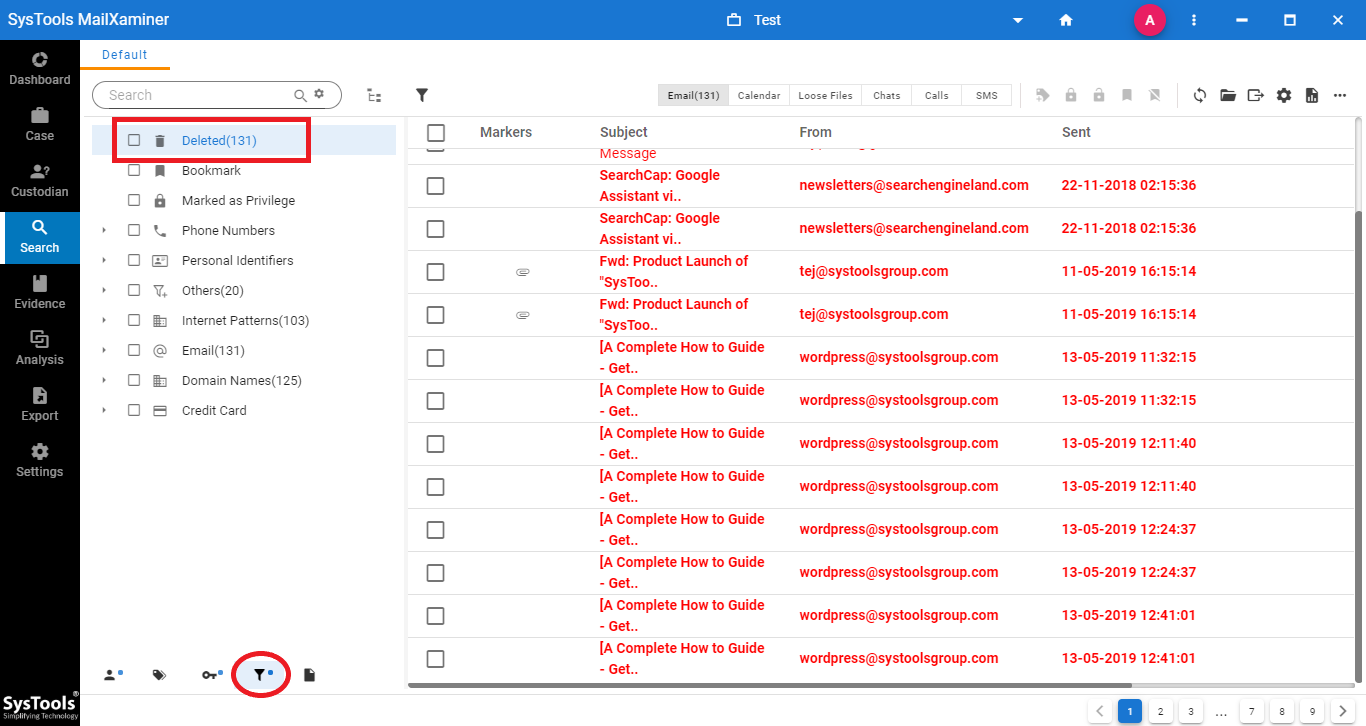Switch to the Calendar tab

(x=759, y=95)
